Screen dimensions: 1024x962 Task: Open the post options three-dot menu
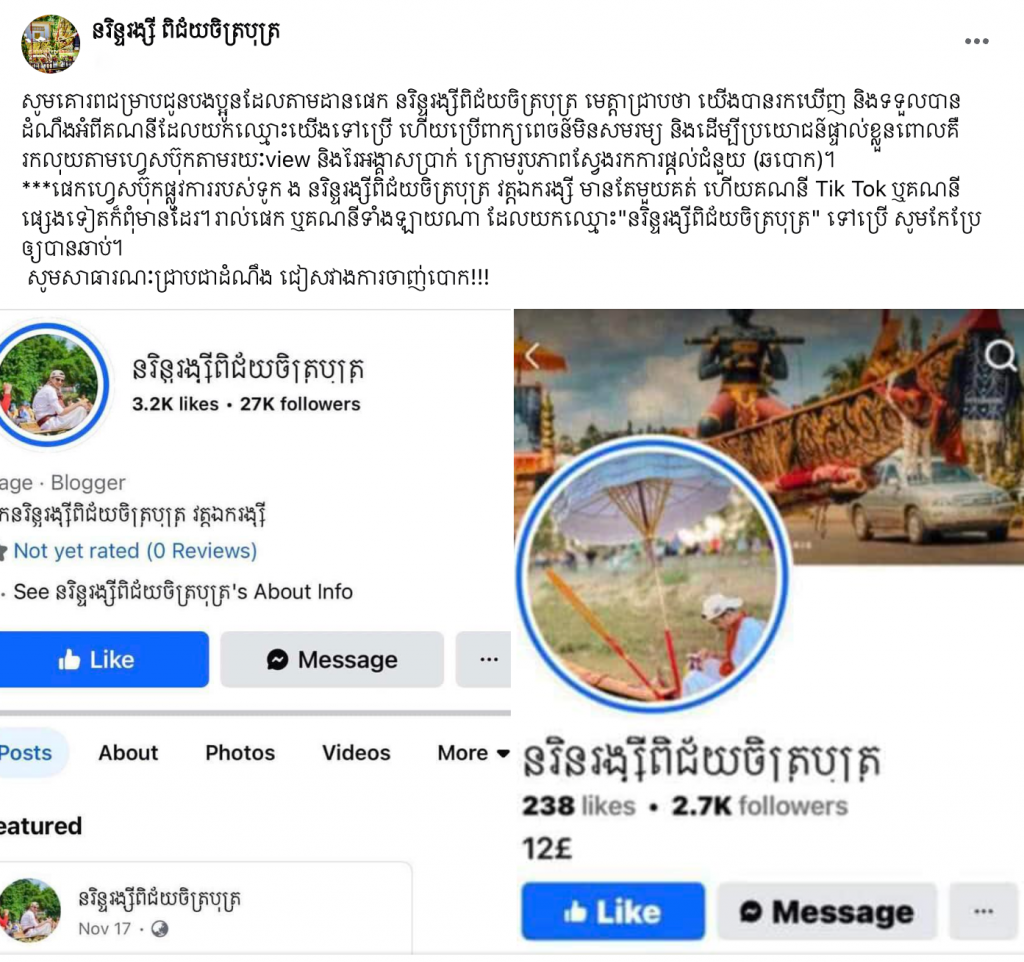click(976, 41)
